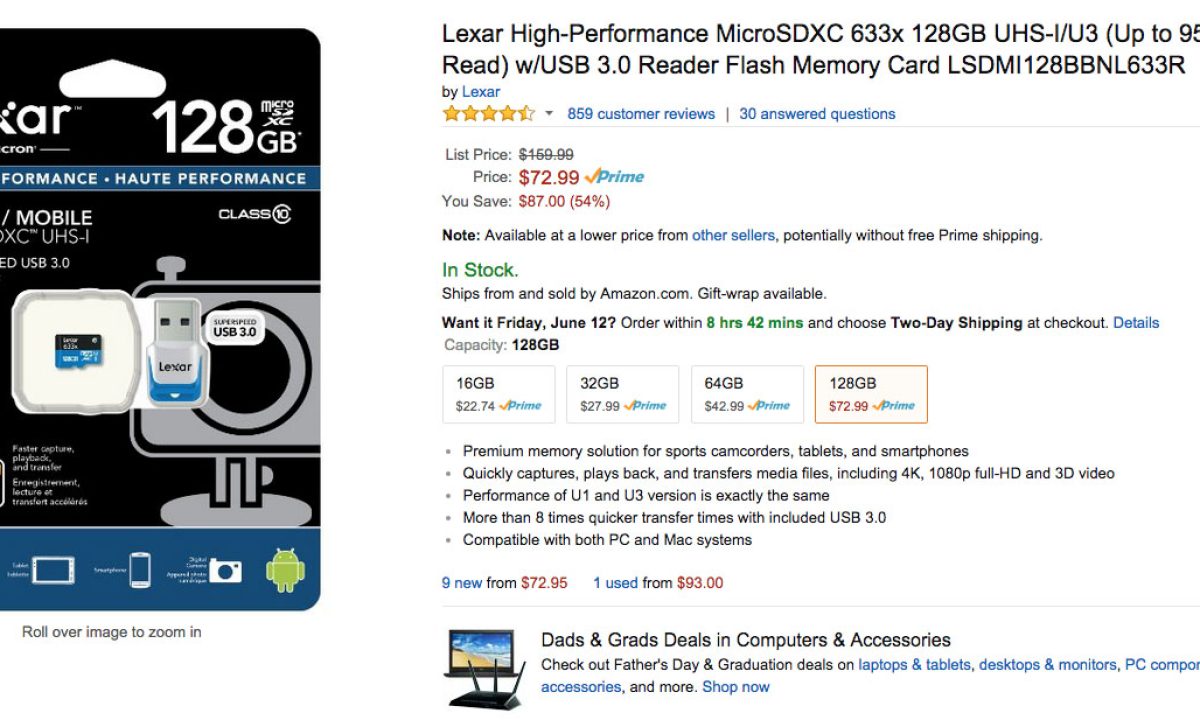
Task: Select the 128GB capacity option
Action: [x=871, y=394]
